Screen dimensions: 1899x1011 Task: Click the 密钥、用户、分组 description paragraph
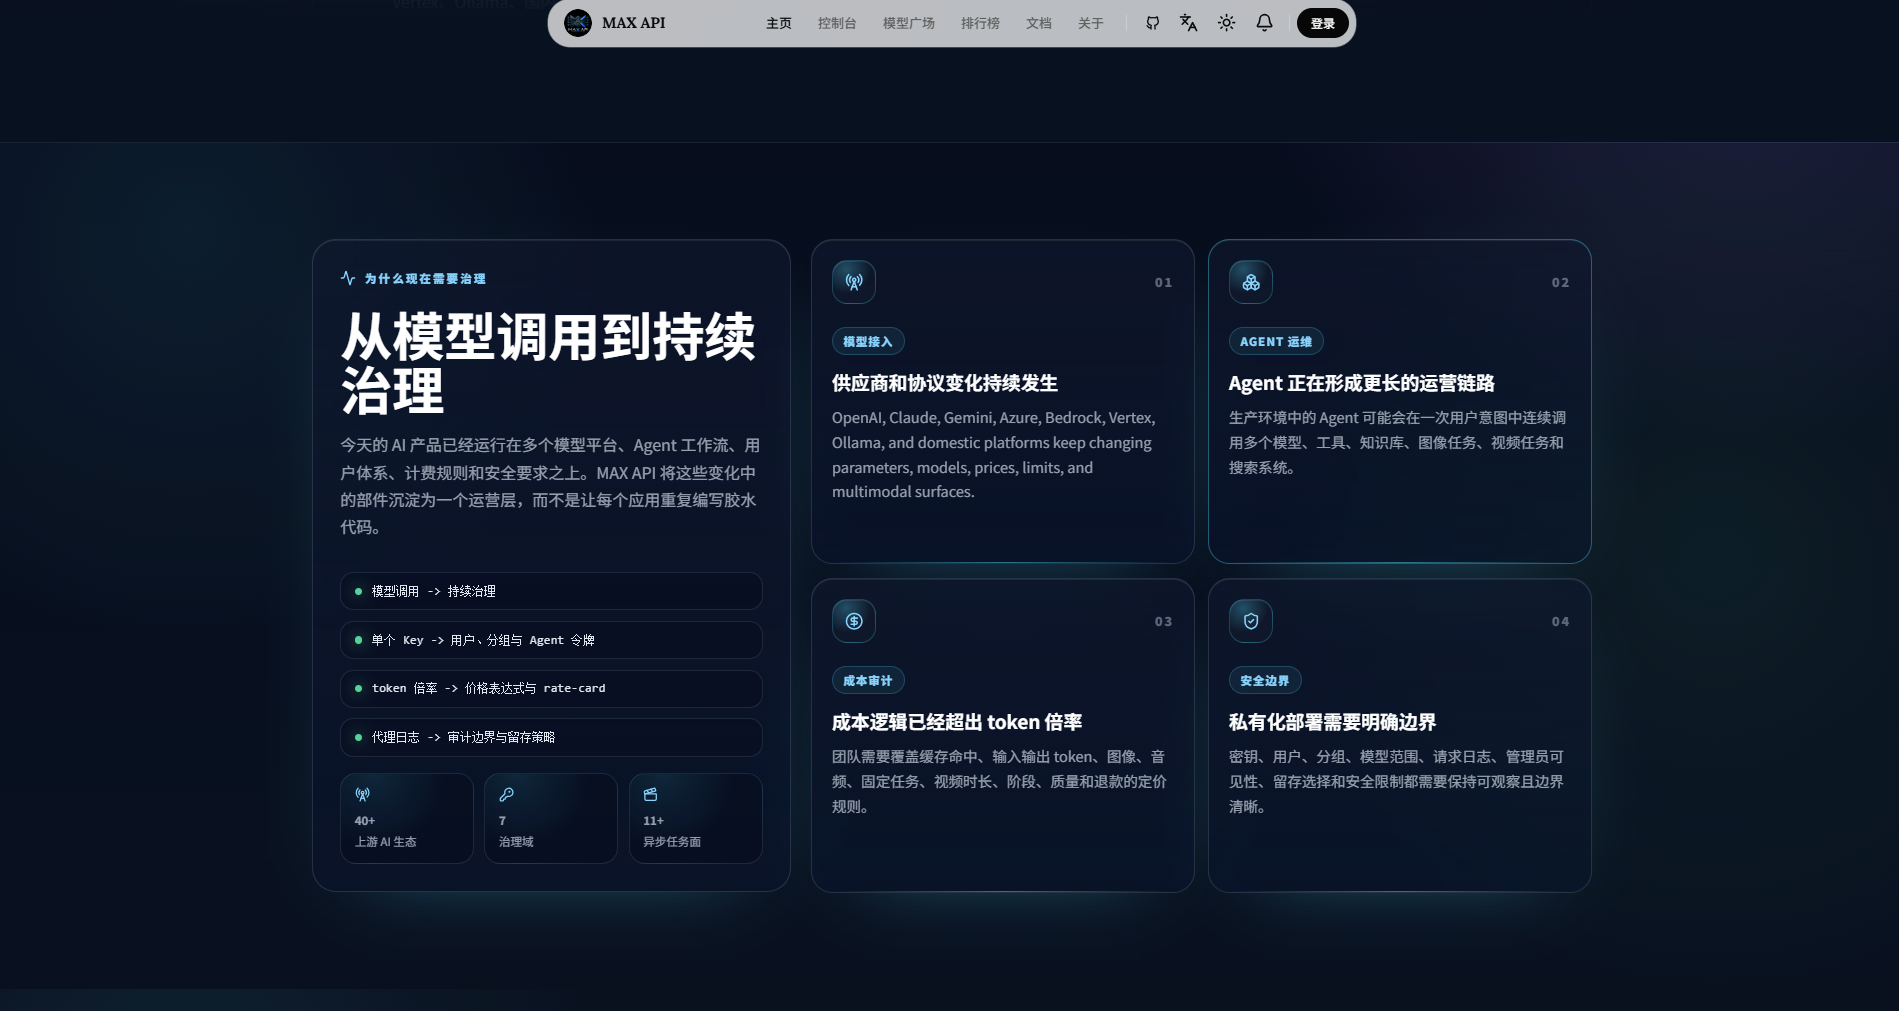tap(1397, 781)
